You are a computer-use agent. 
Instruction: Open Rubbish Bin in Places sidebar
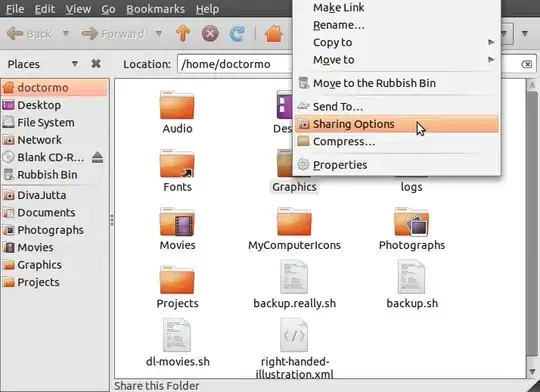coord(54,175)
